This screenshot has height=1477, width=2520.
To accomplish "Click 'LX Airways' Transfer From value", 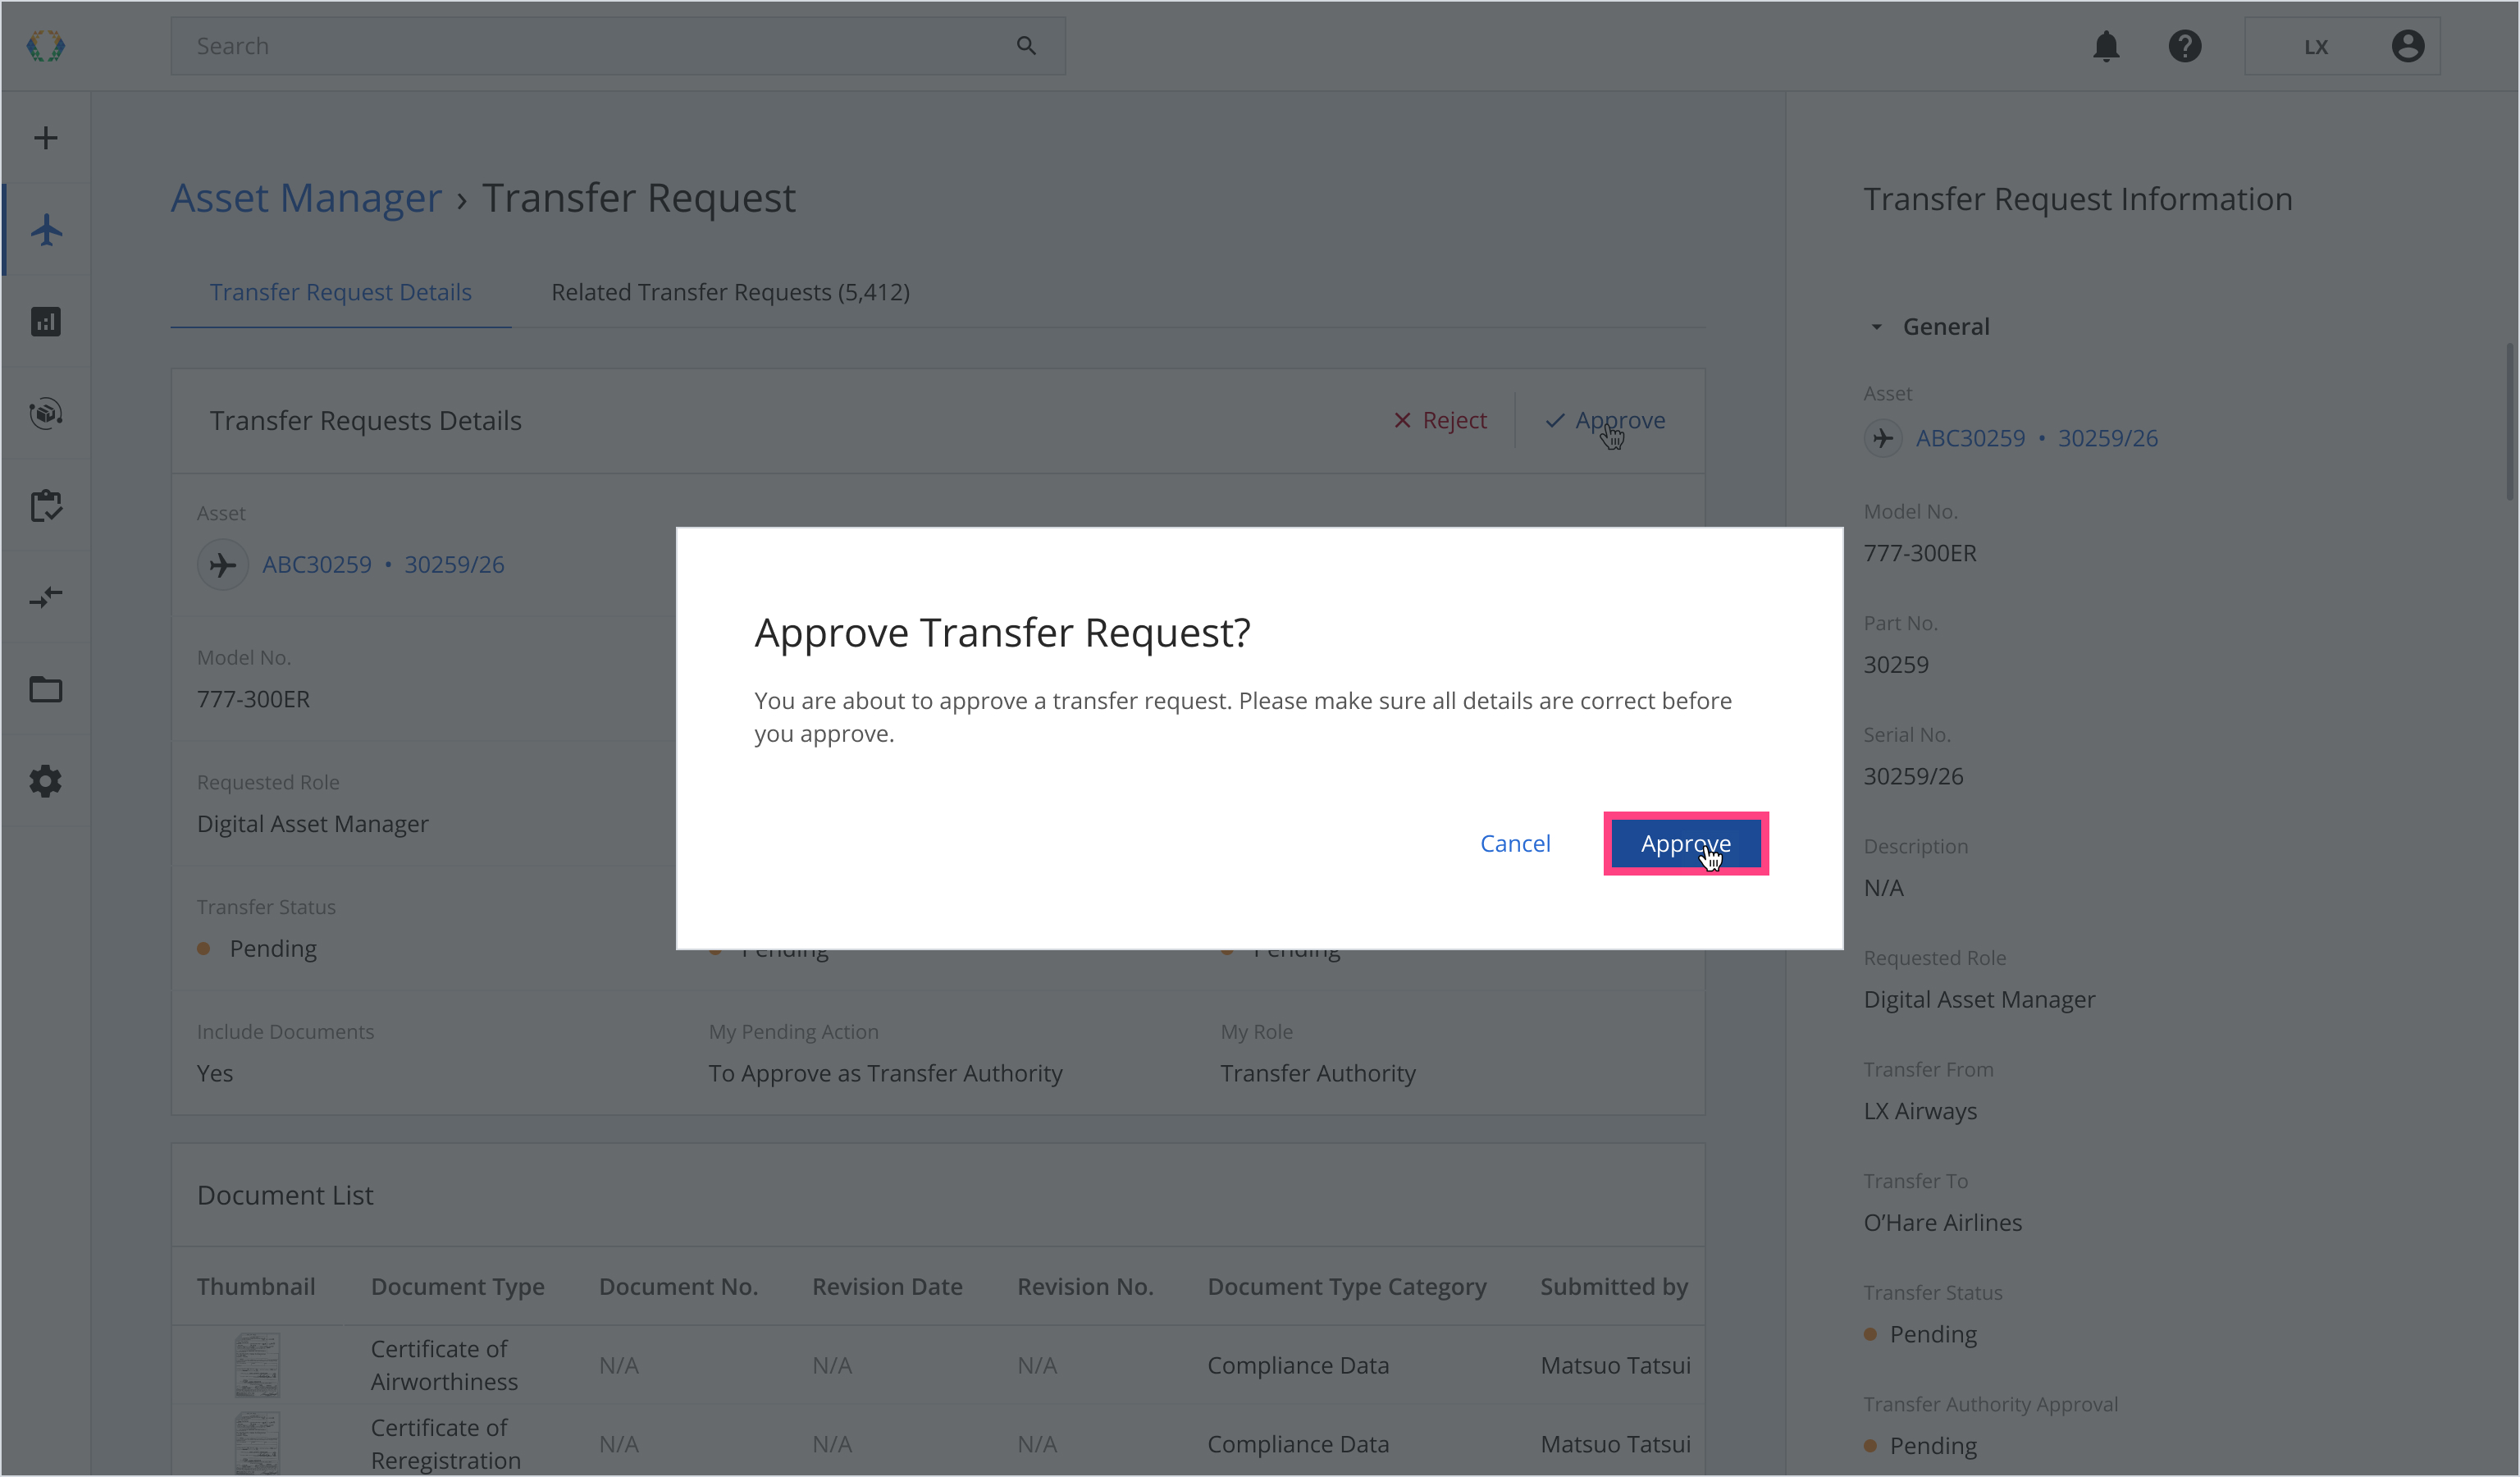I will pyautogui.click(x=1921, y=1111).
